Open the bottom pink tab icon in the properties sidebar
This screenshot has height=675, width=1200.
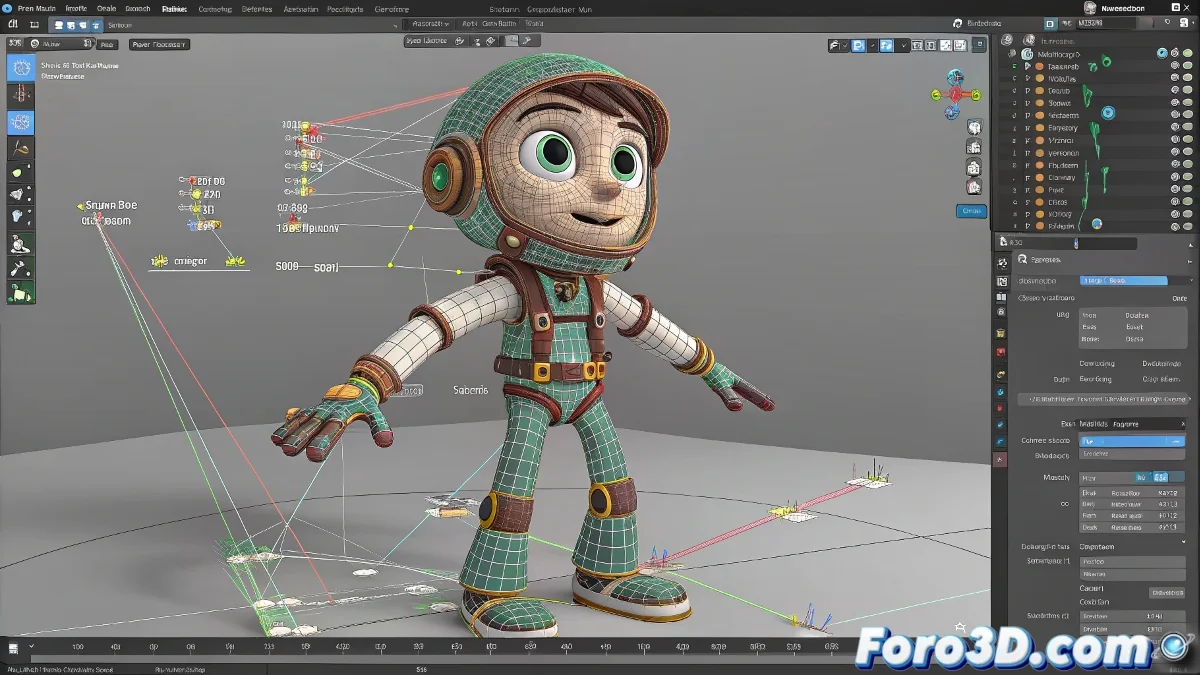click(x=1002, y=458)
